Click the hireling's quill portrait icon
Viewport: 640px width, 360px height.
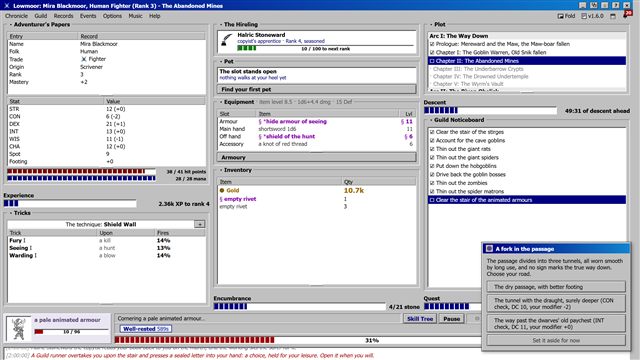click(227, 40)
